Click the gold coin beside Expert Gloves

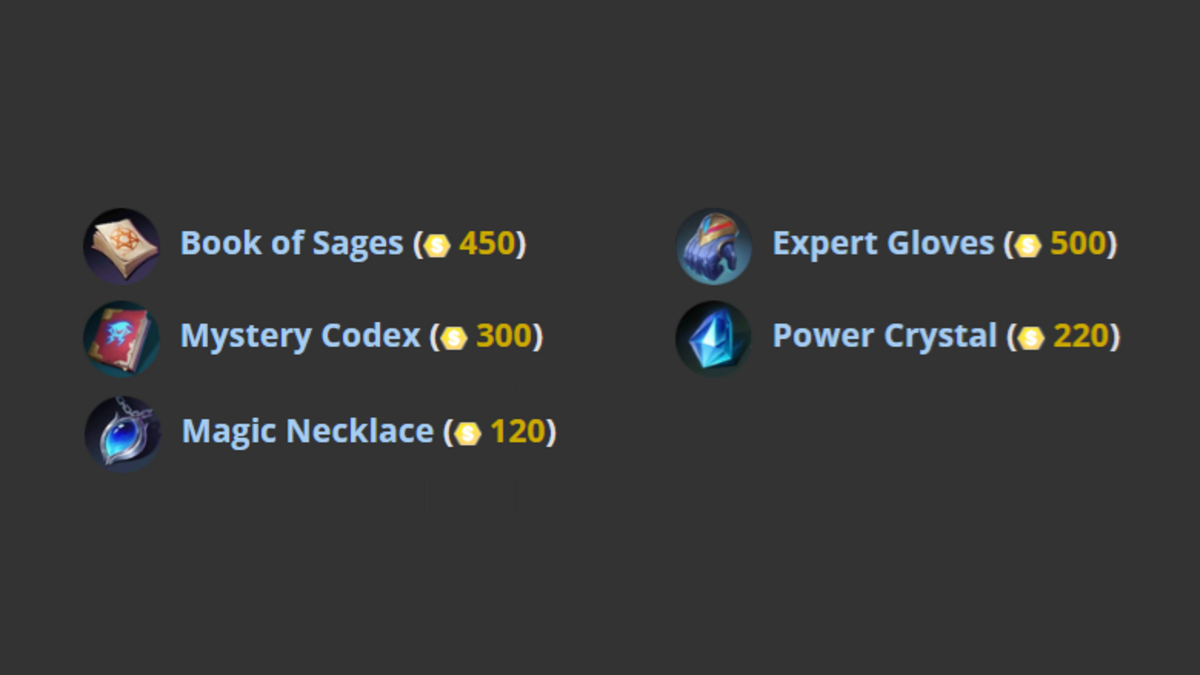tap(1028, 246)
